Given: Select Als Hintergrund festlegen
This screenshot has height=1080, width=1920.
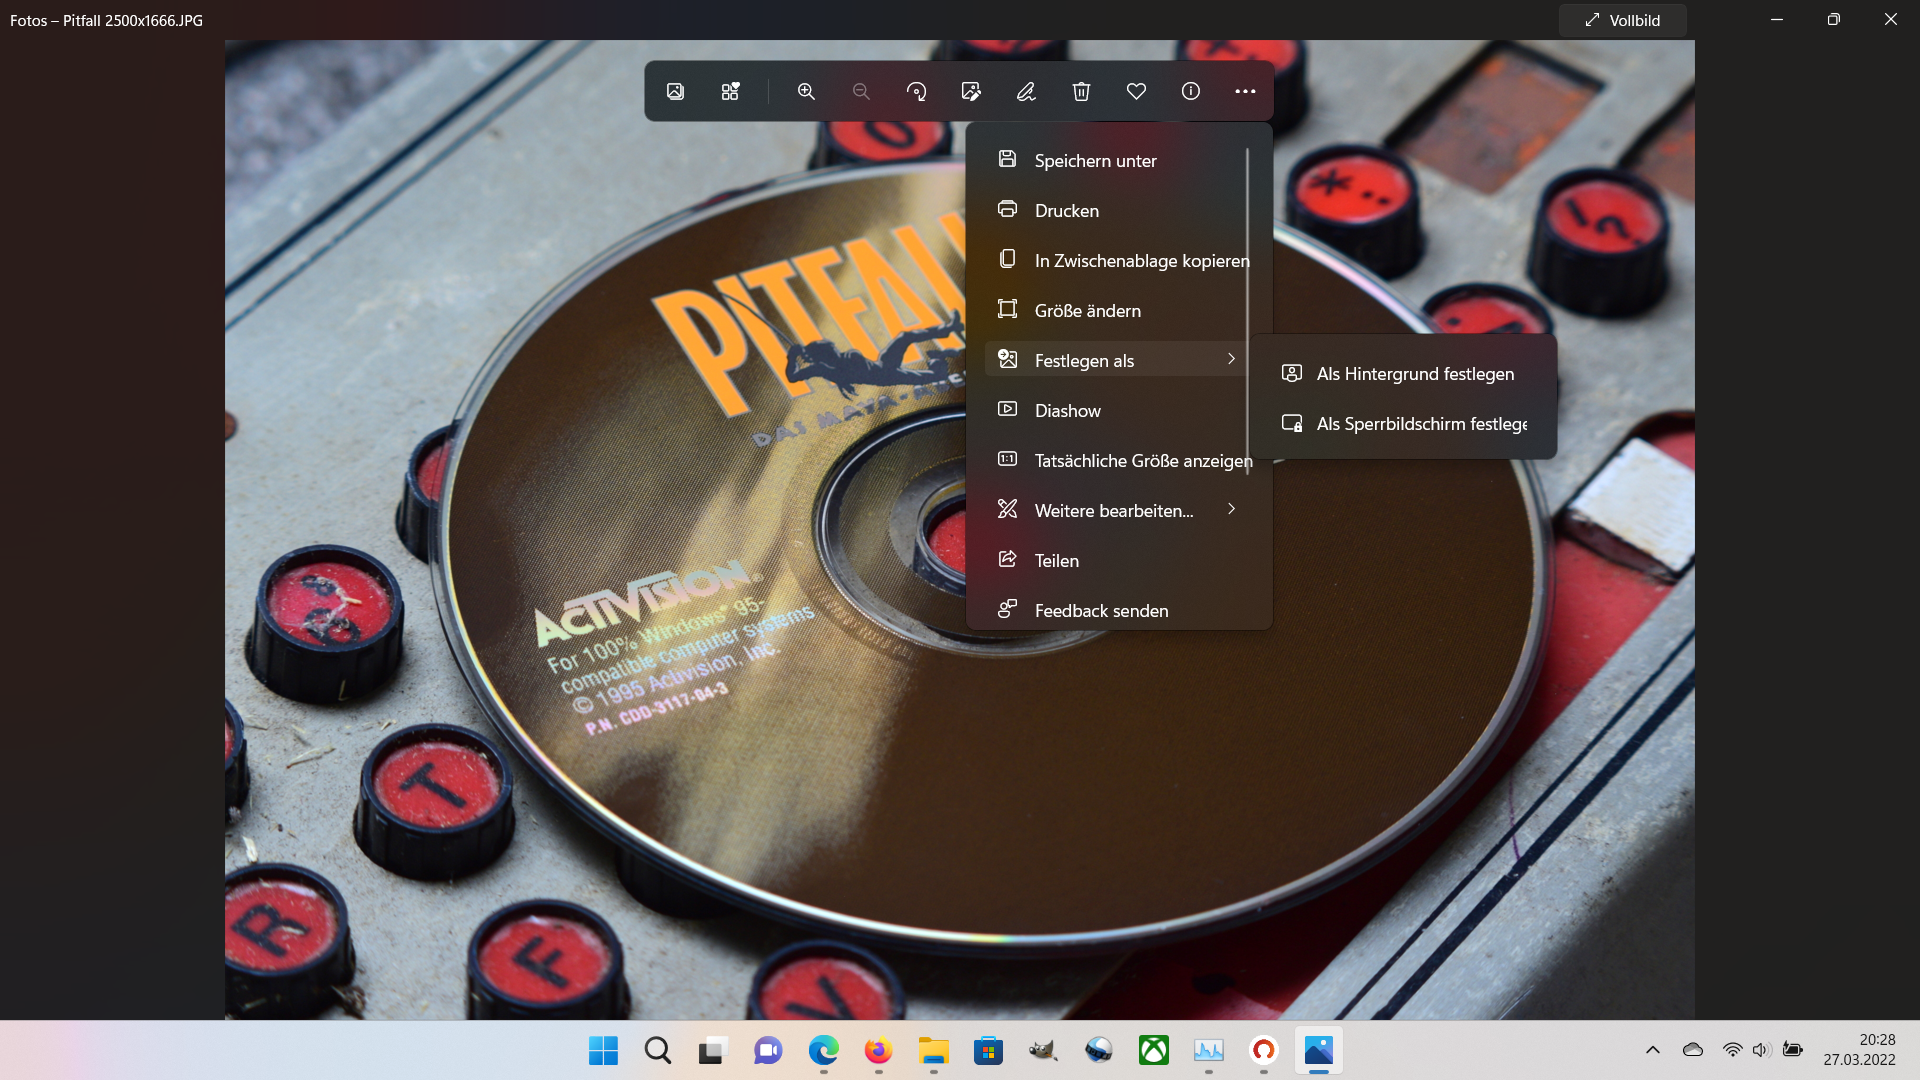Looking at the screenshot, I should pyautogui.click(x=1414, y=373).
